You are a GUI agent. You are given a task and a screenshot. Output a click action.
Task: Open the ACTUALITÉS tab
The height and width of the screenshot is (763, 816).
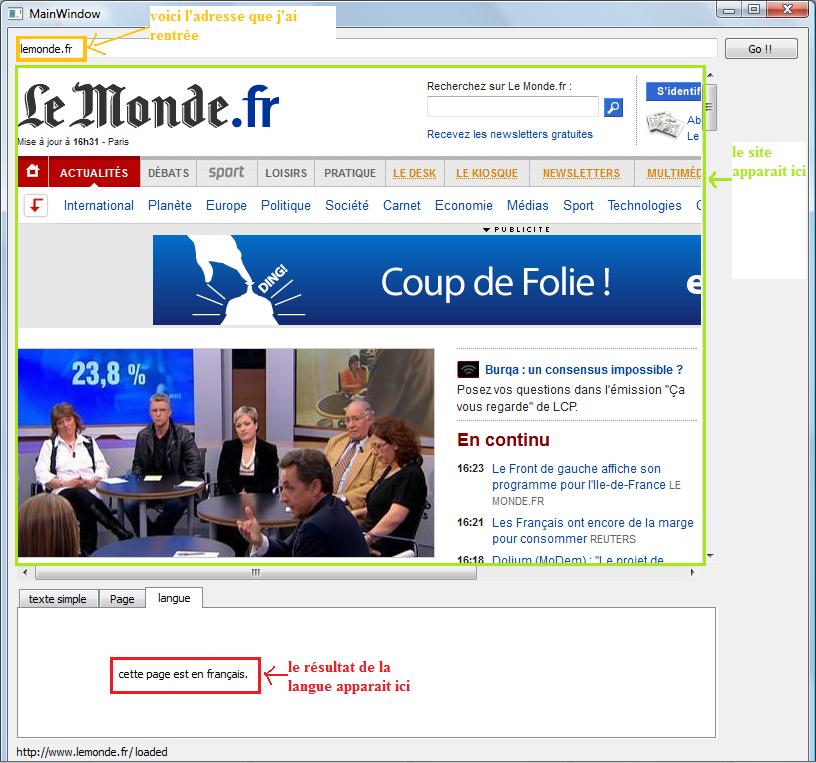pyautogui.click(x=94, y=172)
